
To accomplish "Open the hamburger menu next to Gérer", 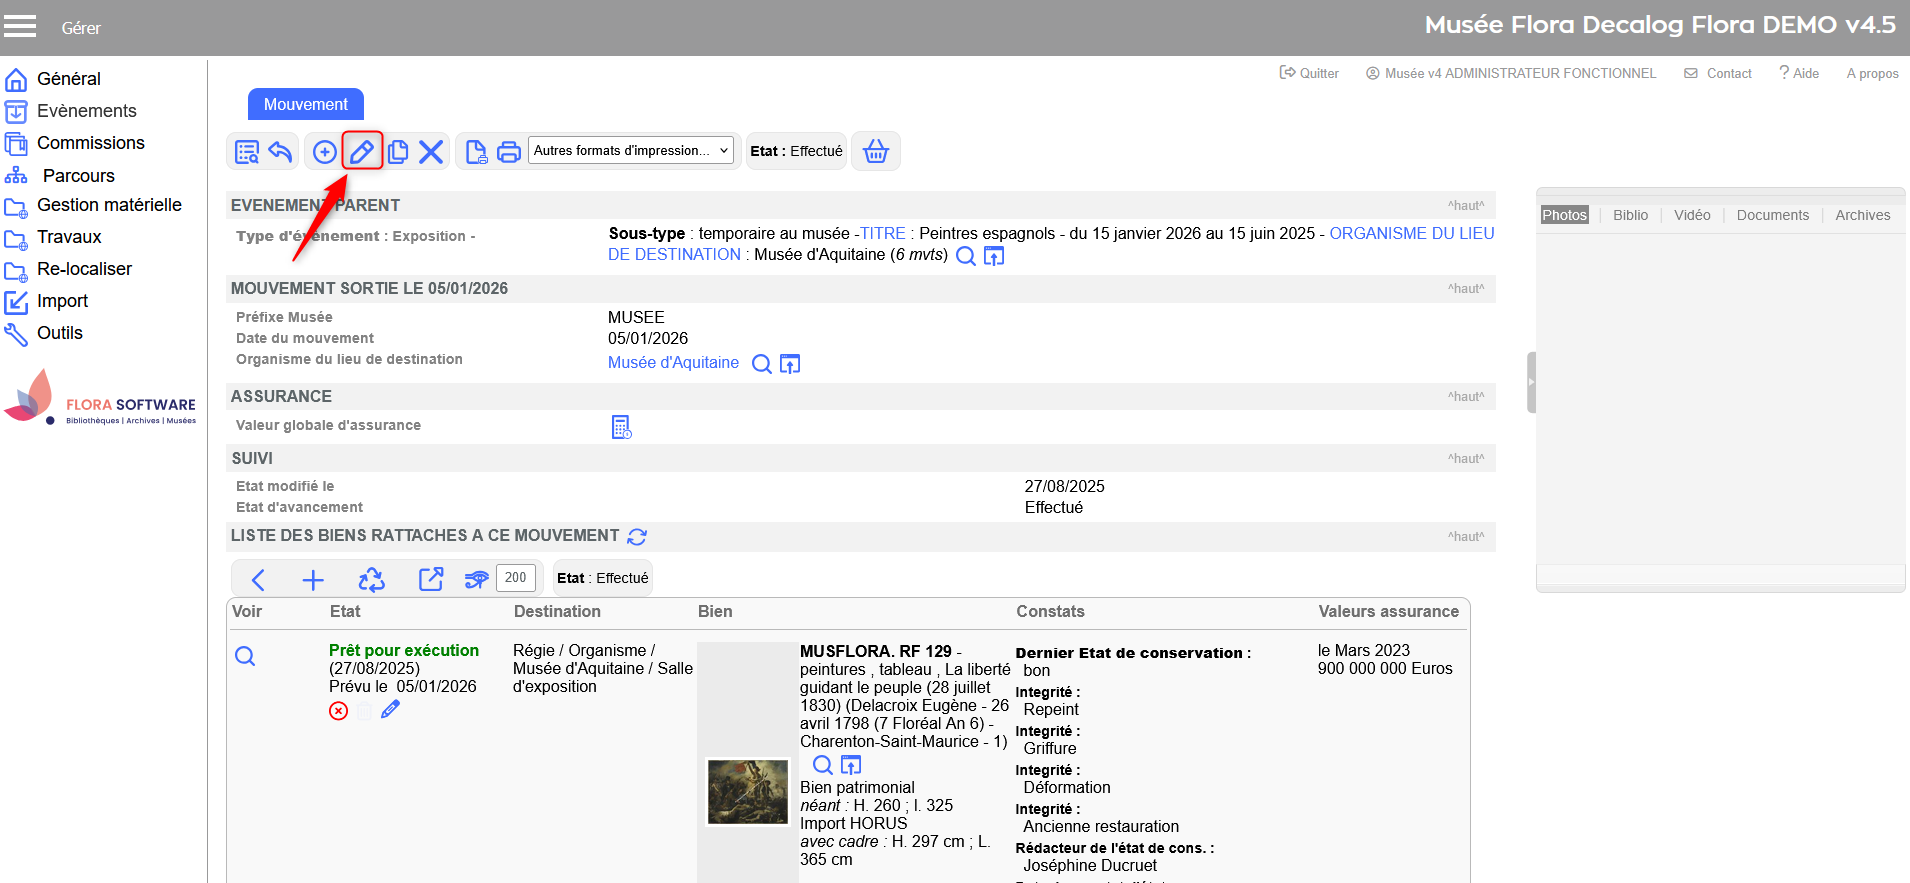I will (x=20, y=27).
